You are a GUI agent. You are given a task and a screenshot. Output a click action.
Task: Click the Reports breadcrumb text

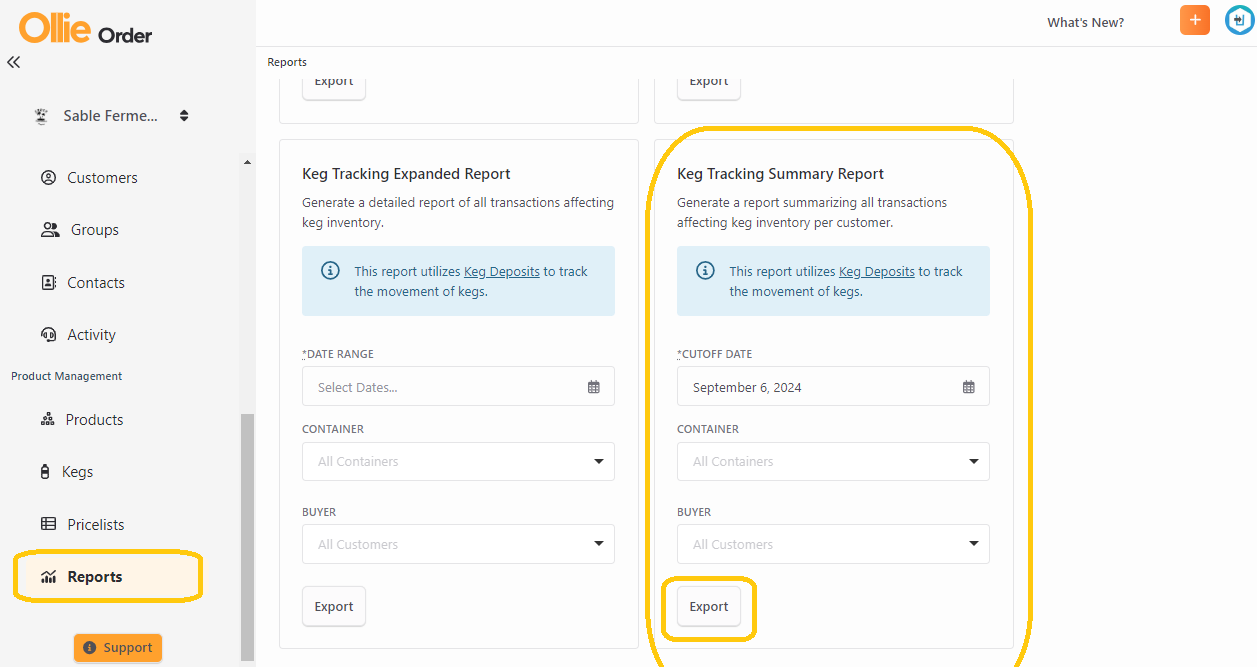(287, 62)
